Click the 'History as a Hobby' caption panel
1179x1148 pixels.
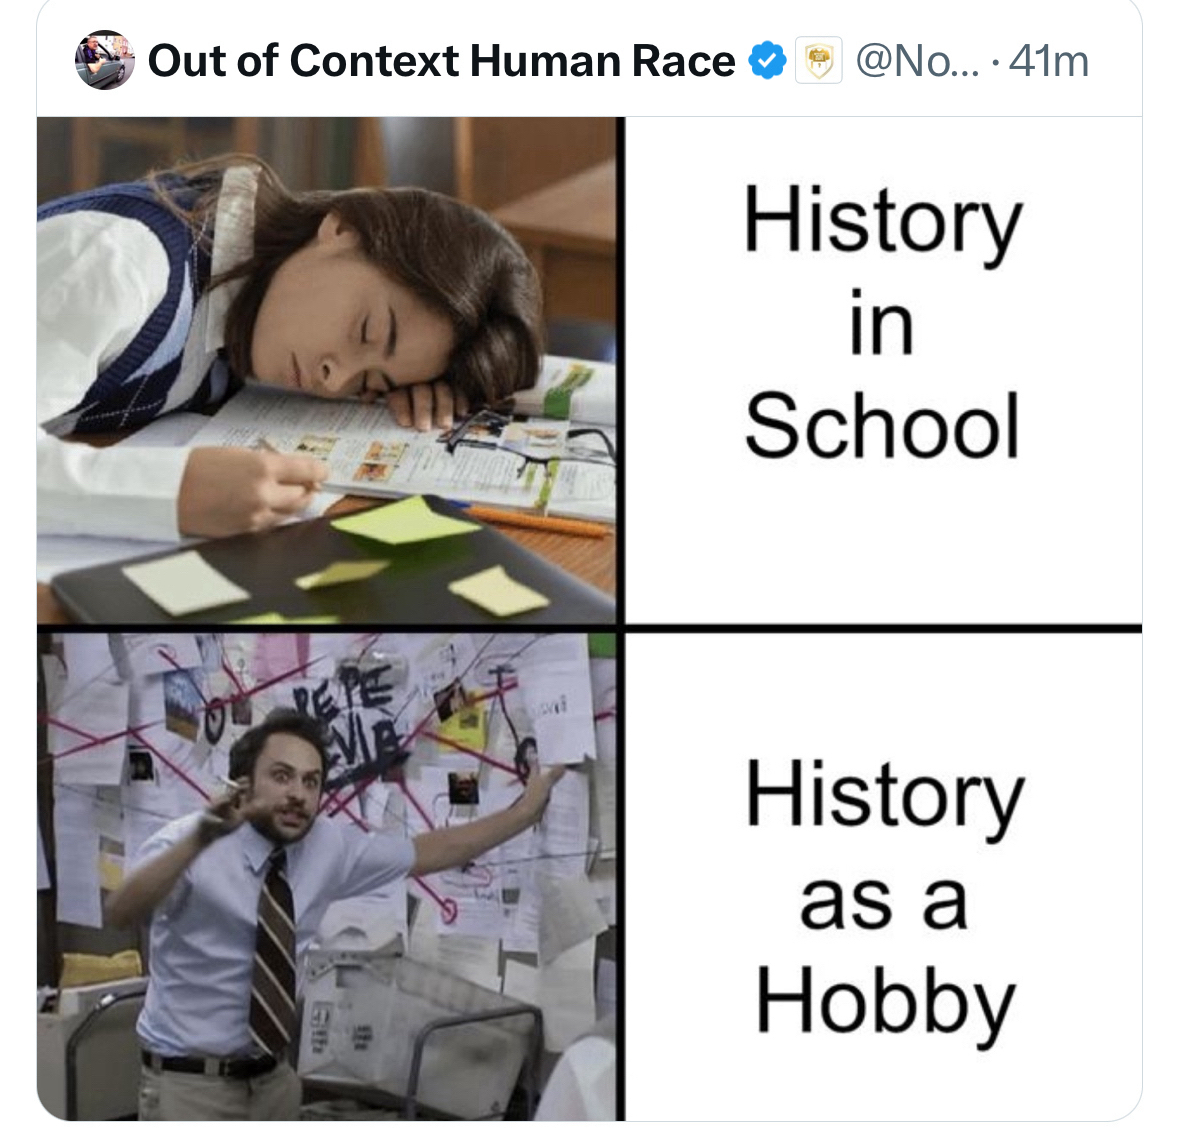click(883, 876)
